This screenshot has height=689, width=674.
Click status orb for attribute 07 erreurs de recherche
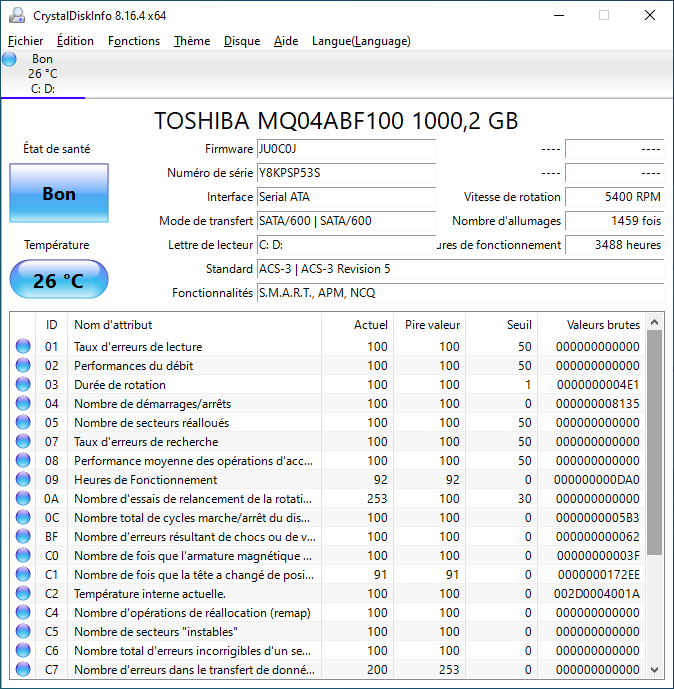pos(23,441)
